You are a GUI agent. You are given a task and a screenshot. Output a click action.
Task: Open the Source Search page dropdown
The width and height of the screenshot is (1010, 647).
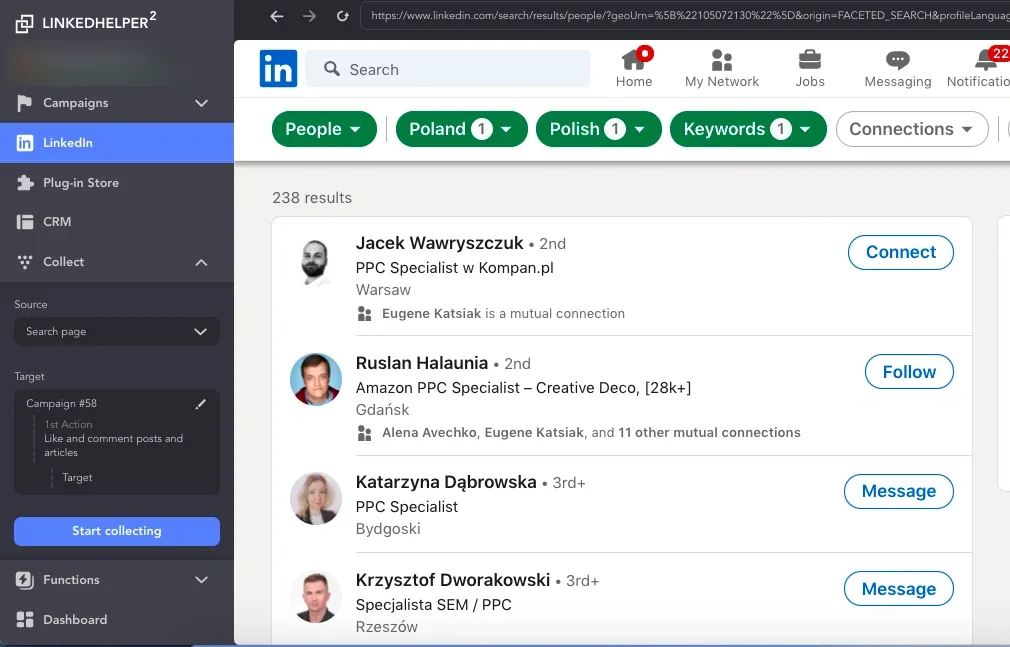[x=117, y=332]
